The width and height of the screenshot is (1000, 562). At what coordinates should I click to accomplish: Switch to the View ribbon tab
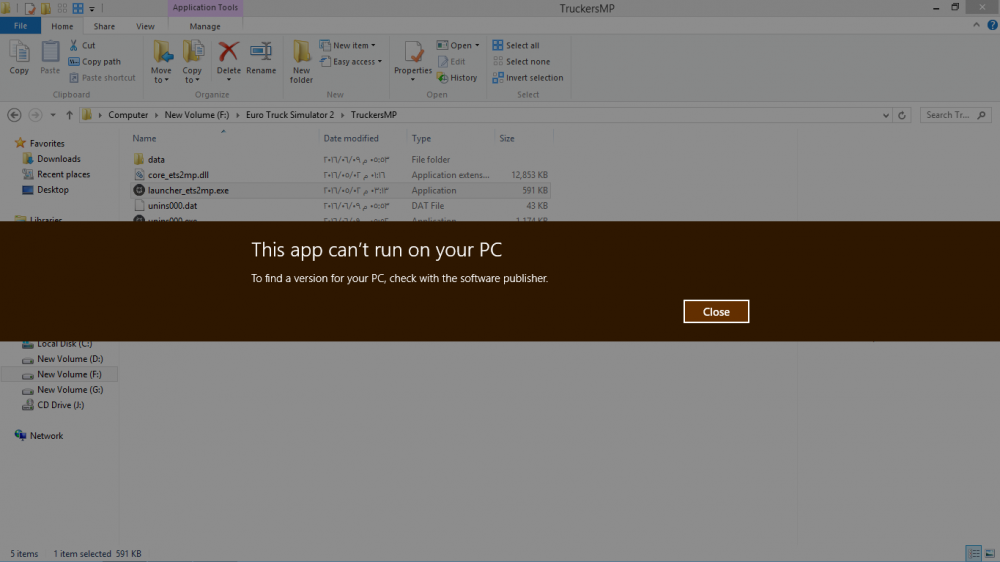tap(145, 27)
